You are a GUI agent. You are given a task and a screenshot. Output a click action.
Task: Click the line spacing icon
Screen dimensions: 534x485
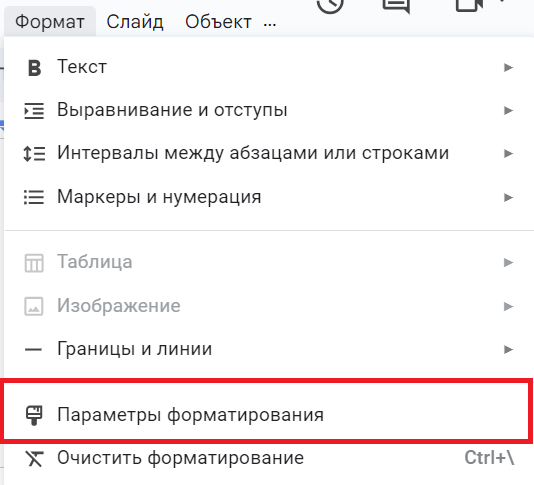coord(34,154)
